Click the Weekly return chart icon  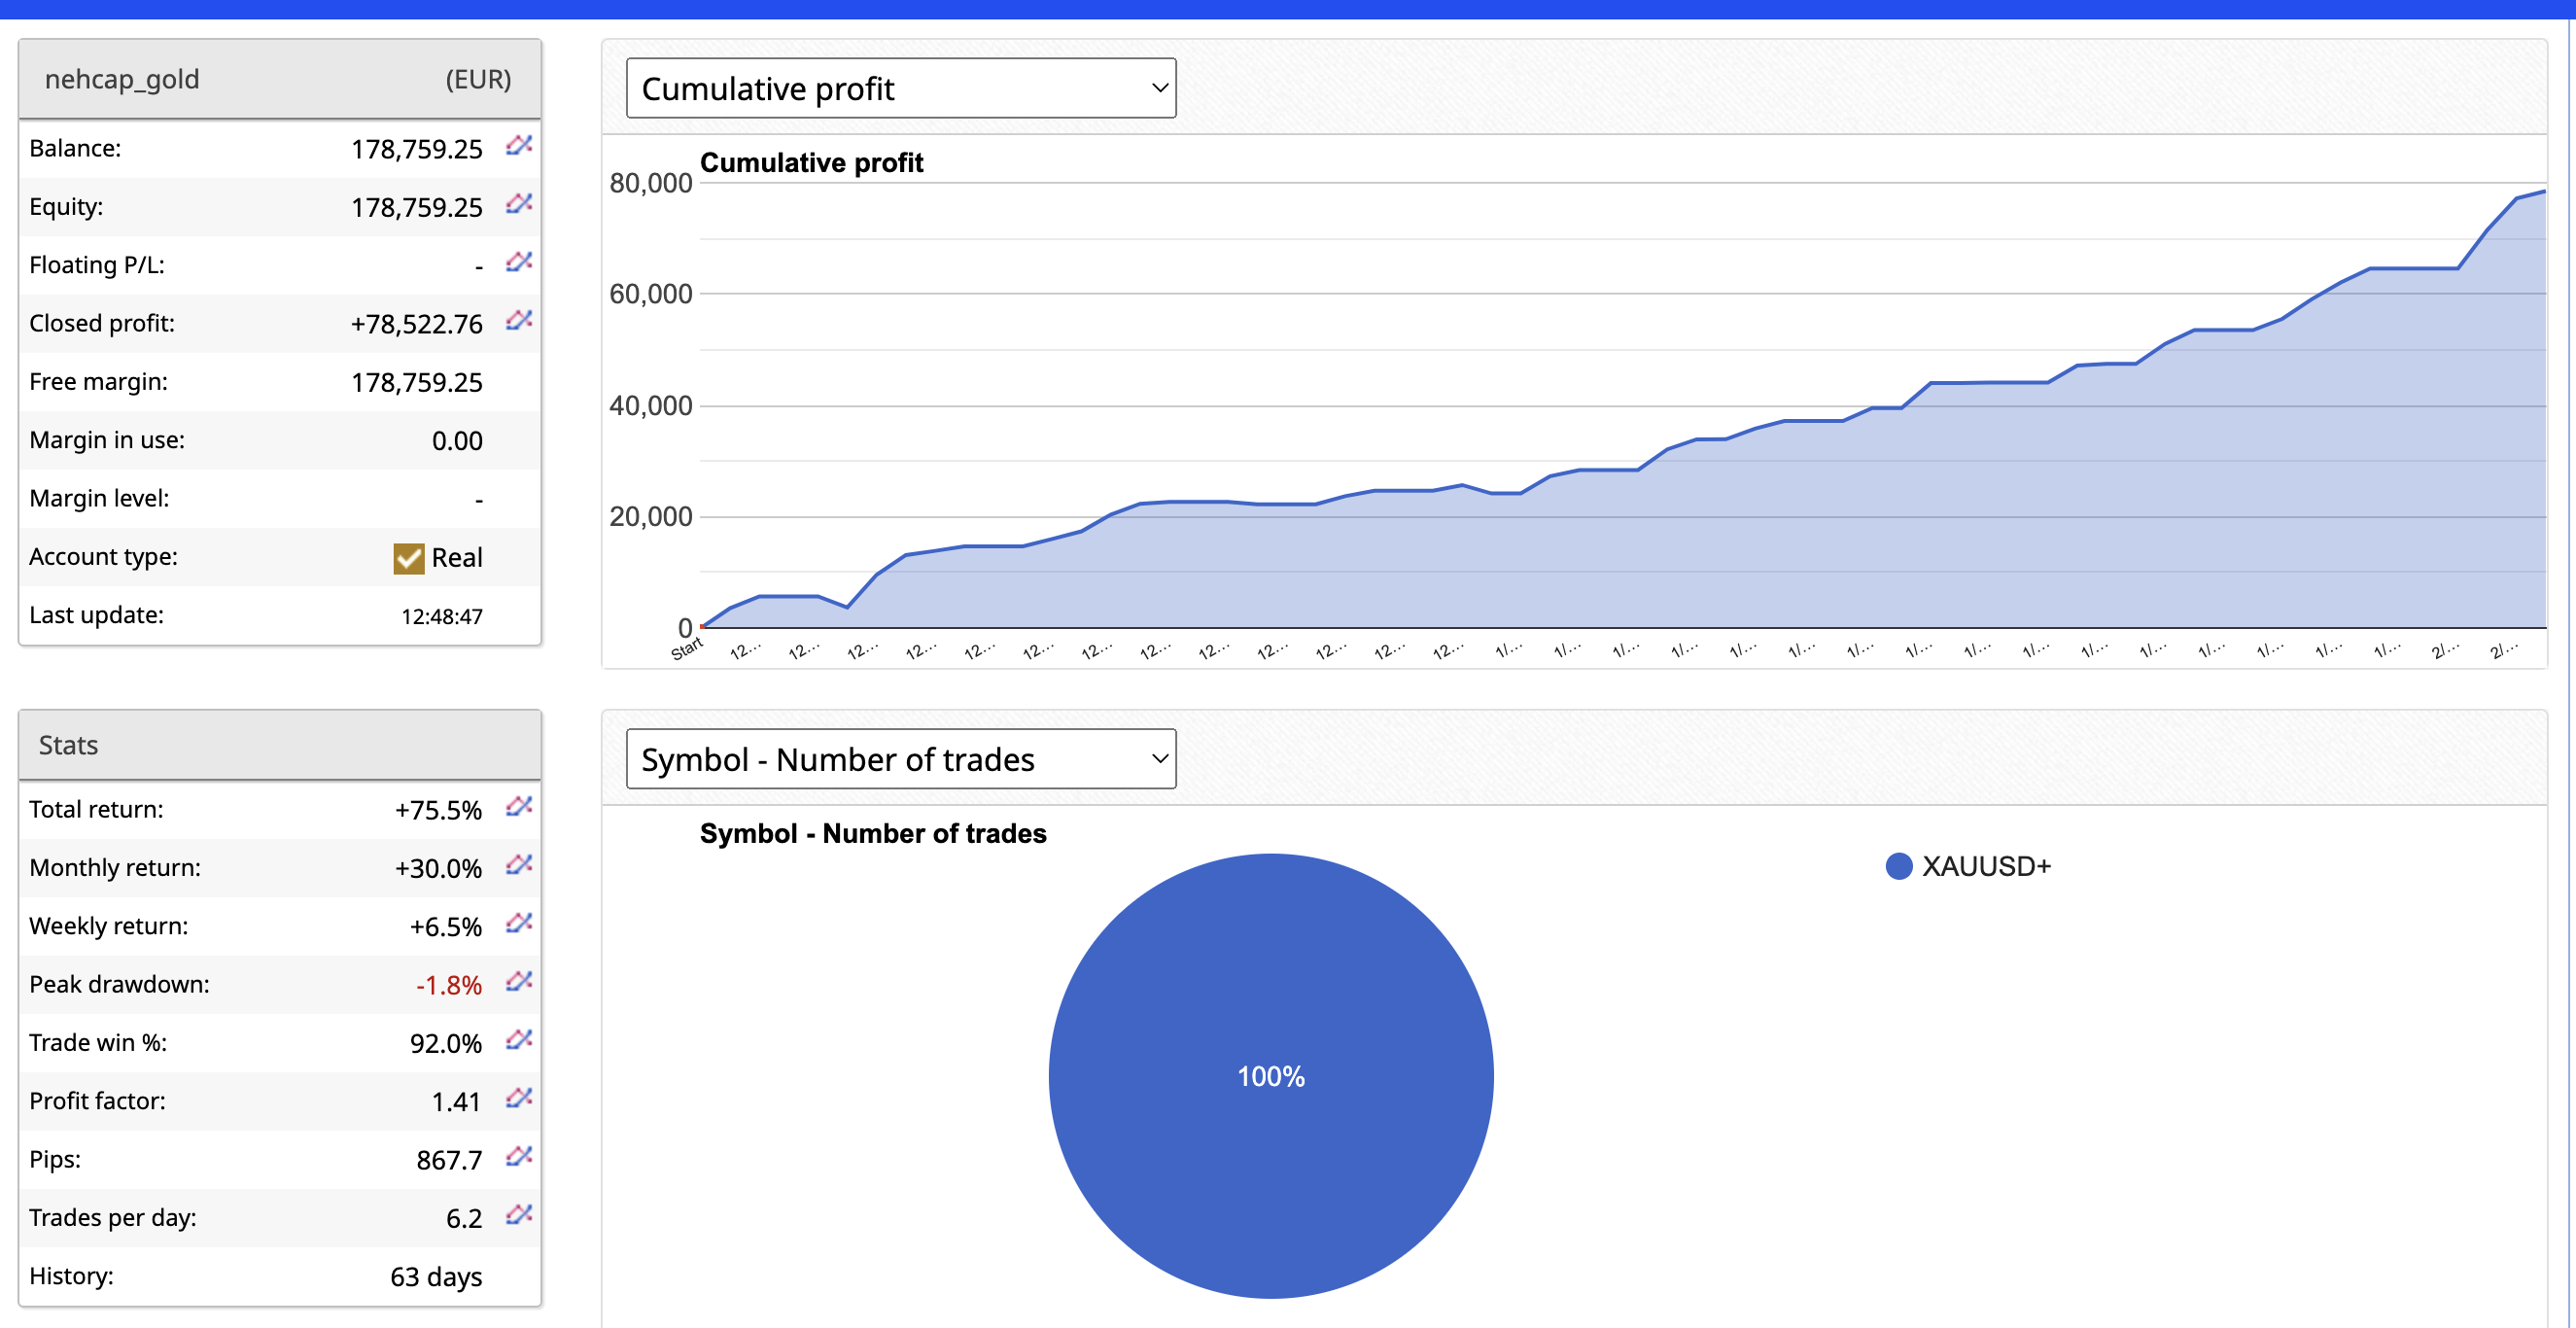point(518,923)
